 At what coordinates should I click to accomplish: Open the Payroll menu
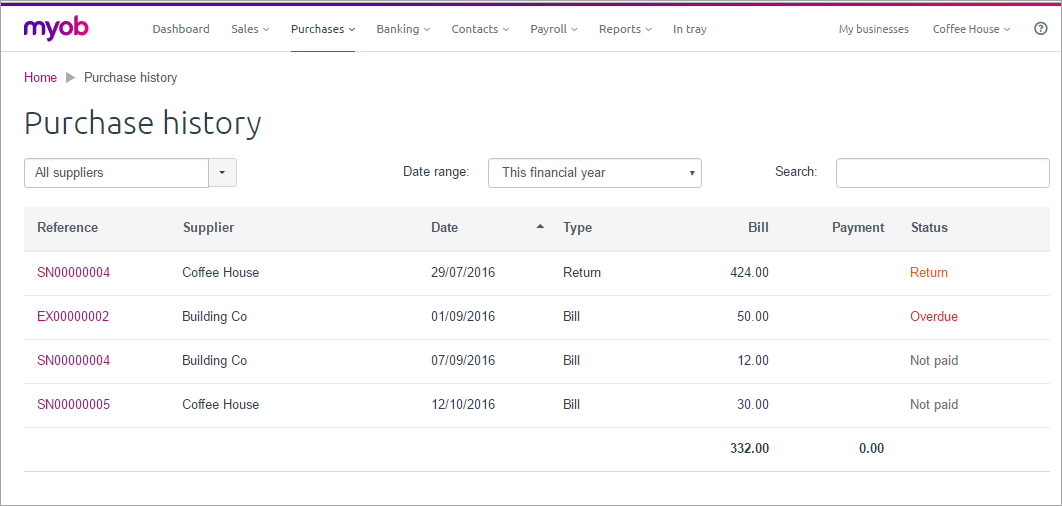pos(554,29)
